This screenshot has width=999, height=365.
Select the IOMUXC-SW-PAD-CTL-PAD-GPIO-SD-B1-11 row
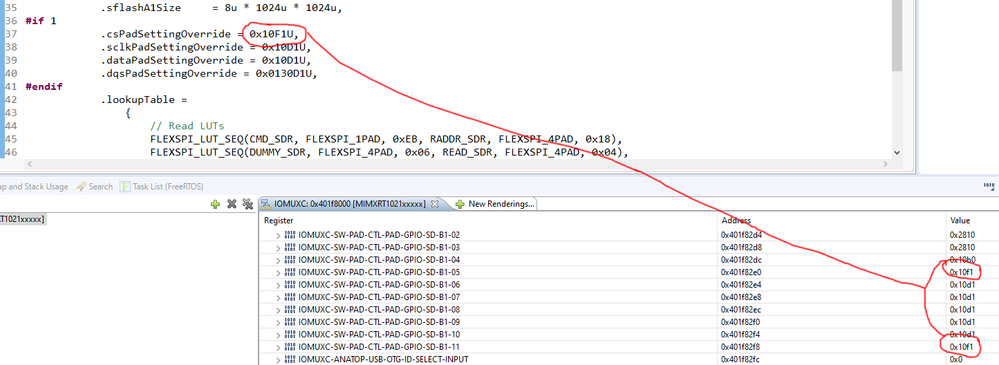point(628,347)
